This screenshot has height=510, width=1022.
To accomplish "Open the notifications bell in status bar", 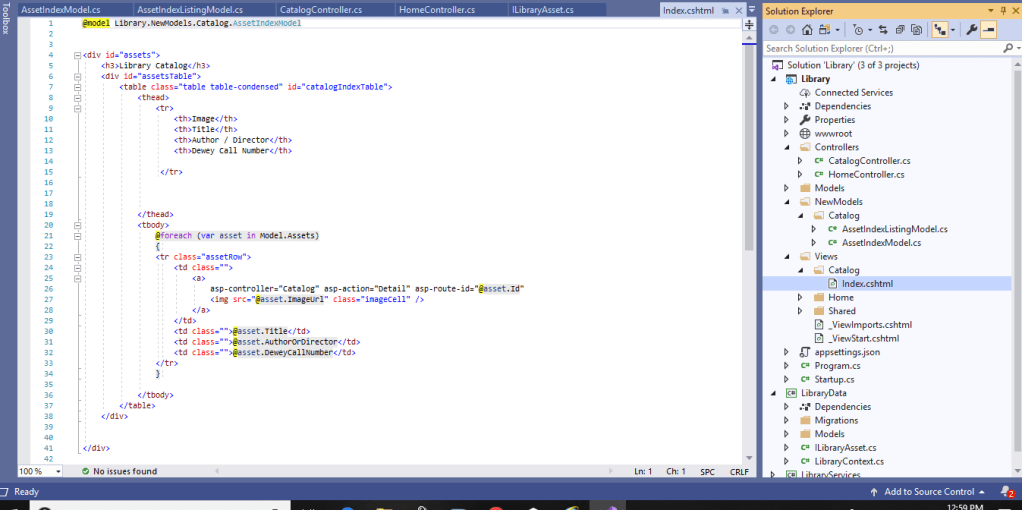I will point(1008,492).
